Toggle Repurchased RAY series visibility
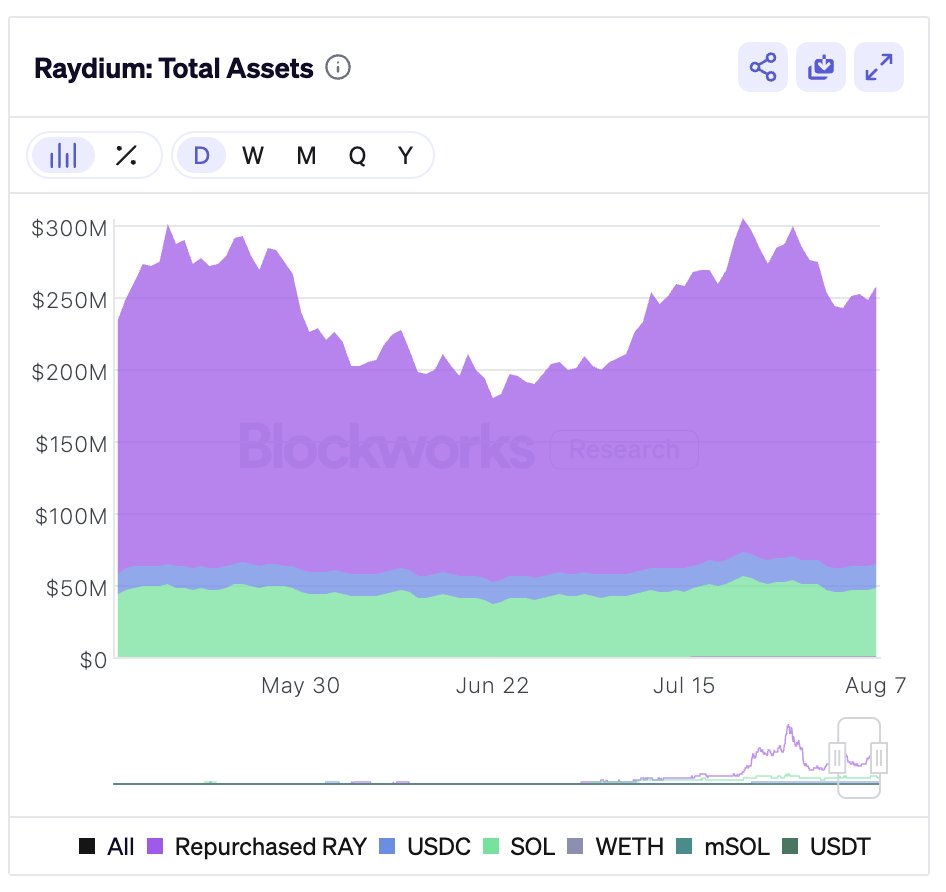The height and width of the screenshot is (892, 946). (x=258, y=847)
